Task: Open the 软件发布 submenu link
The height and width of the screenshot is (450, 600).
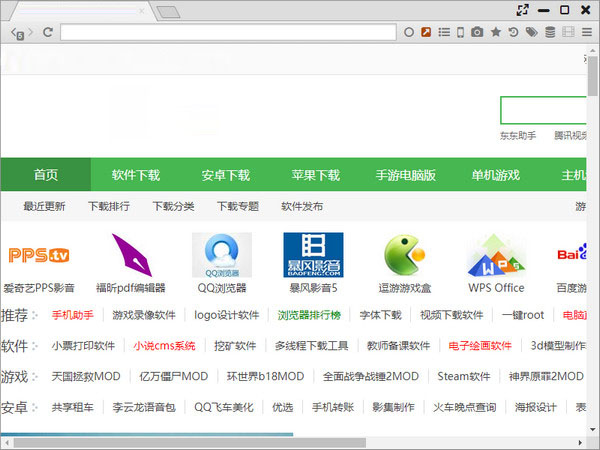Action: tap(302, 206)
